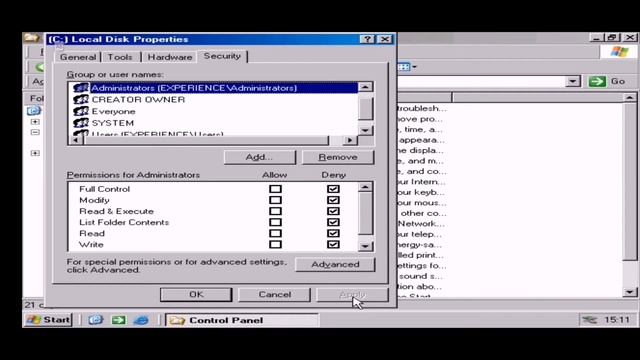640x360 pixels.
Task: Untick Deny for Read & Execute
Action: [x=333, y=211]
